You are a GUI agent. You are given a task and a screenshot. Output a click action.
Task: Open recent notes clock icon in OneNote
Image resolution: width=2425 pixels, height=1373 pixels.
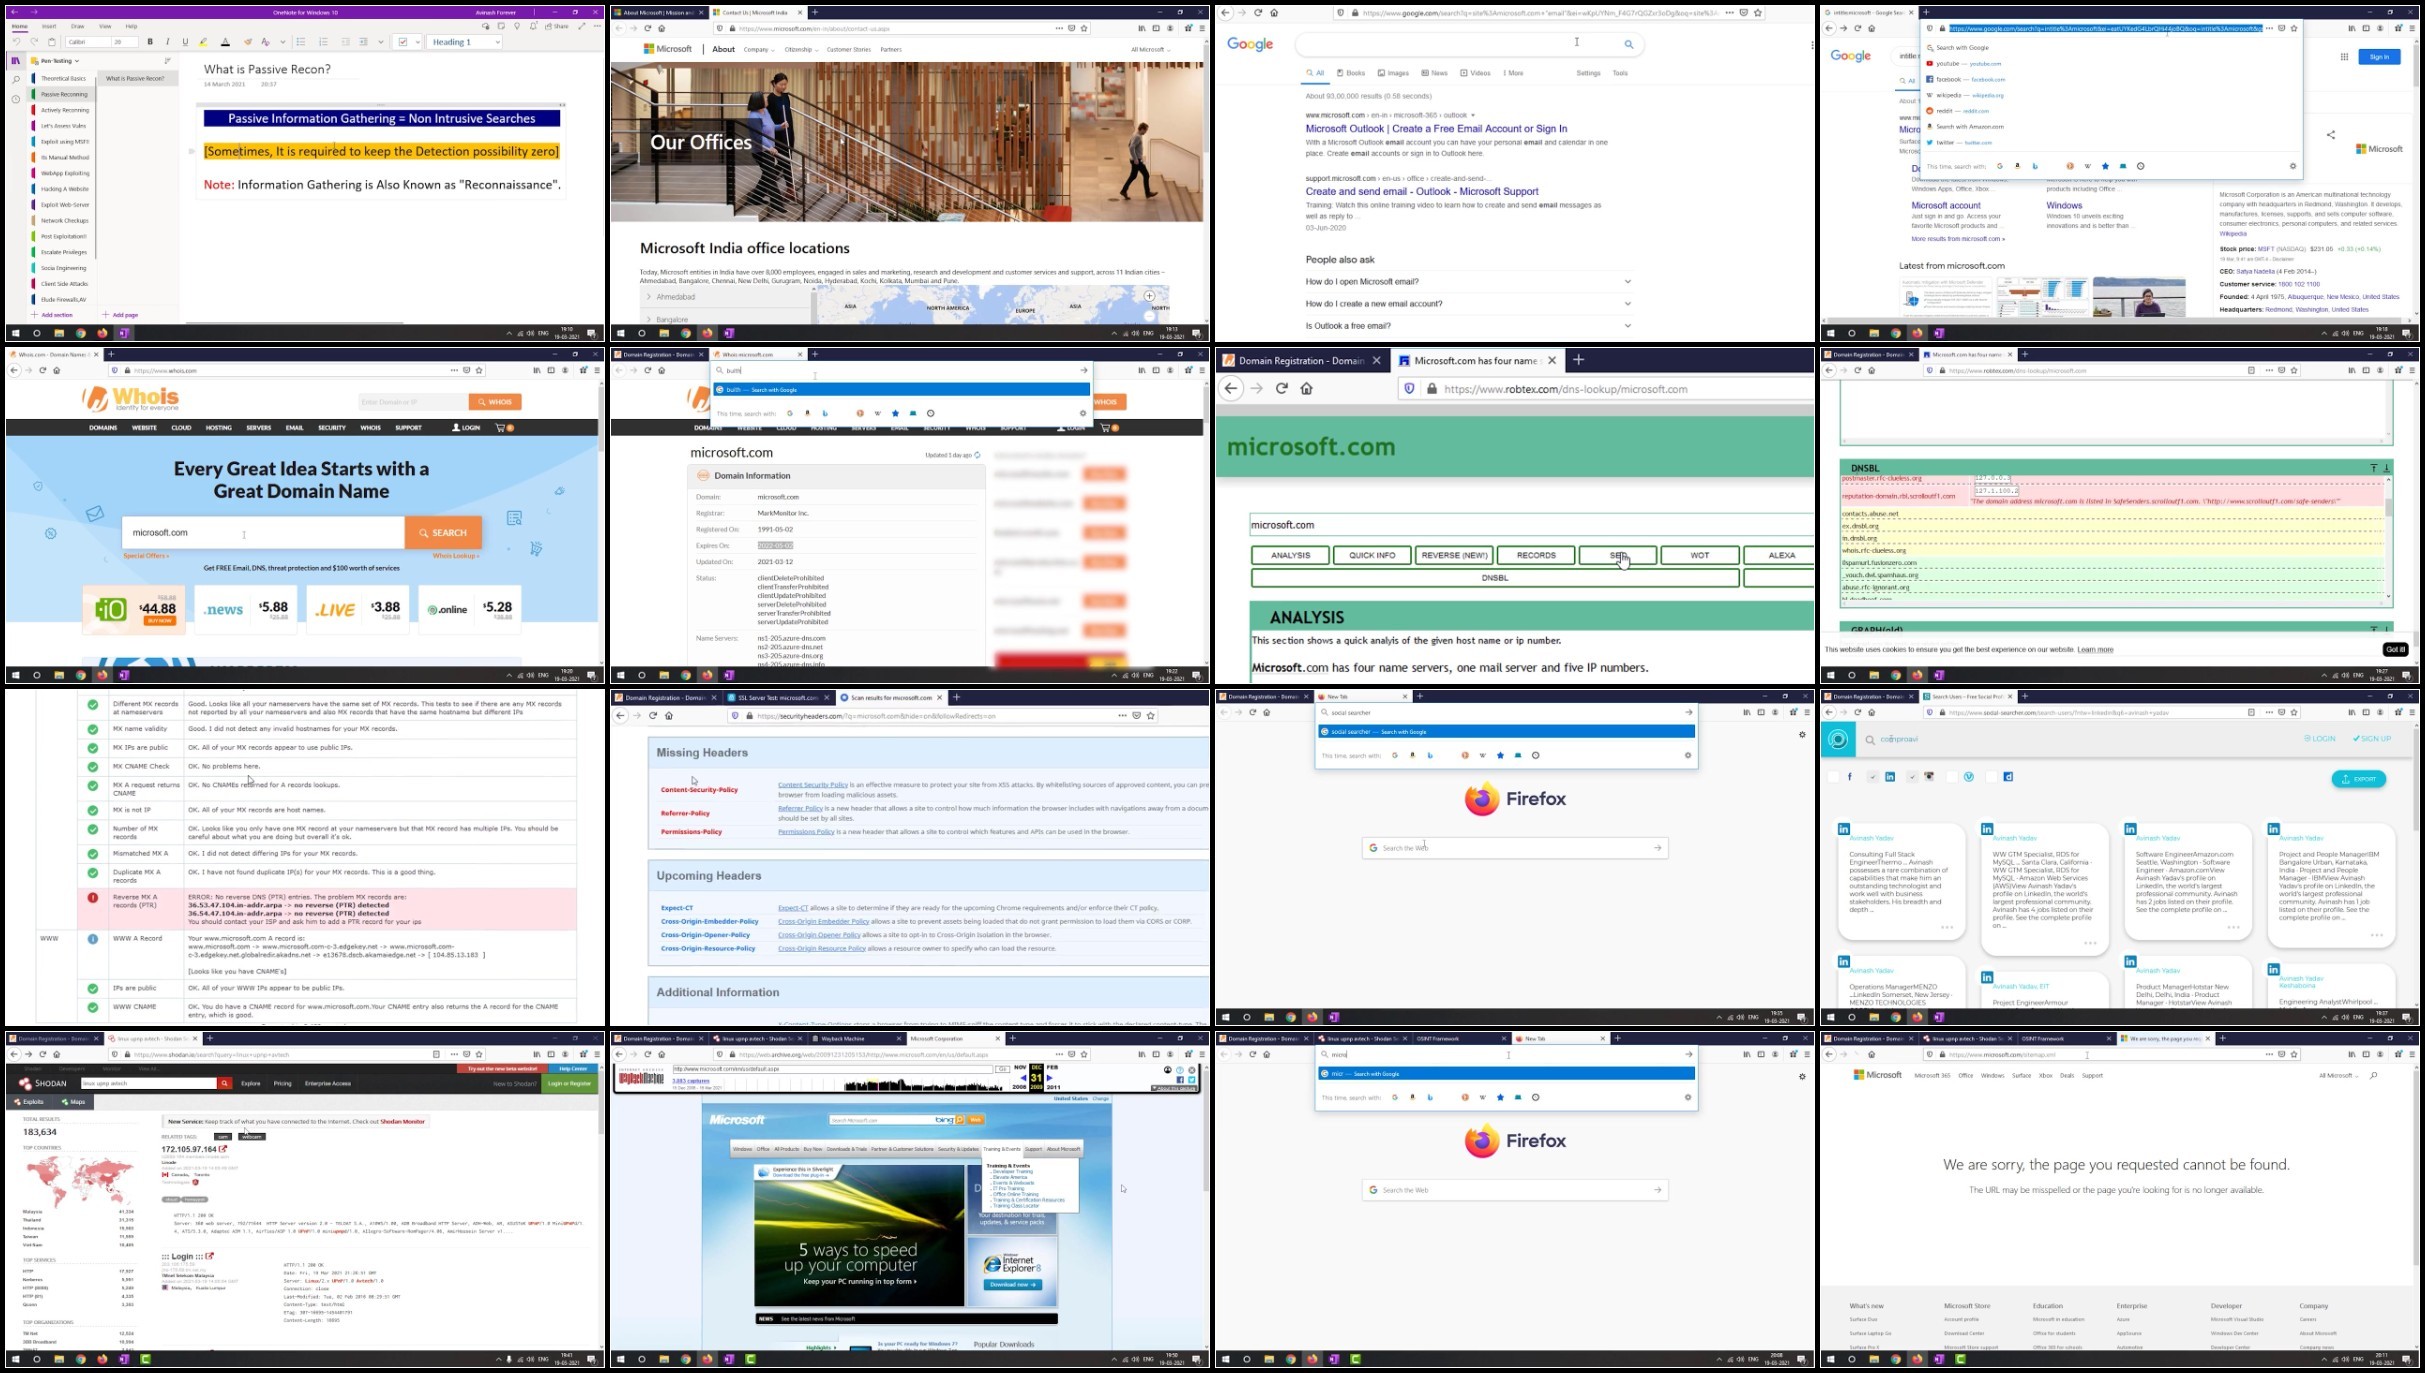point(15,99)
